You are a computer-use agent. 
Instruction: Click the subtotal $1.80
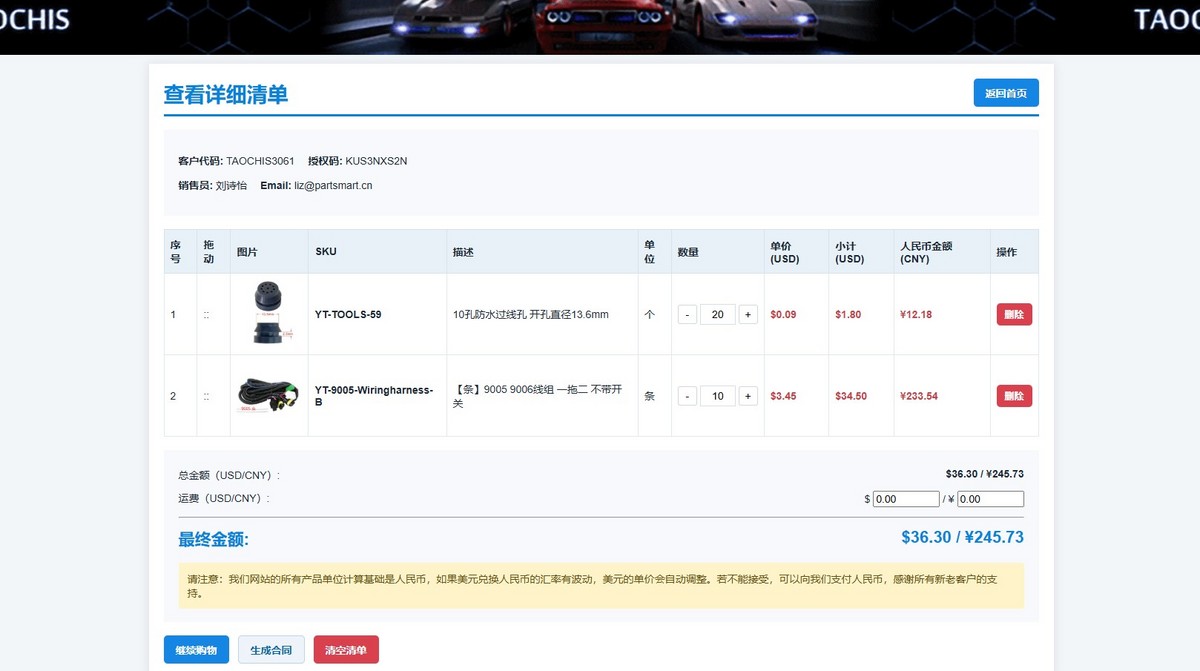[848, 314]
